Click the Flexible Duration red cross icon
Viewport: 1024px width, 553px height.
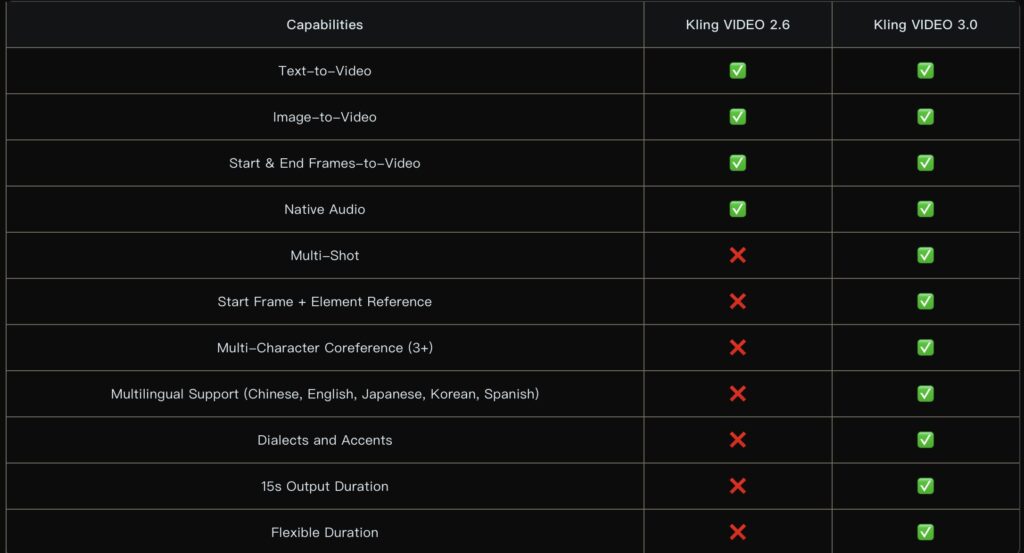pos(737,532)
